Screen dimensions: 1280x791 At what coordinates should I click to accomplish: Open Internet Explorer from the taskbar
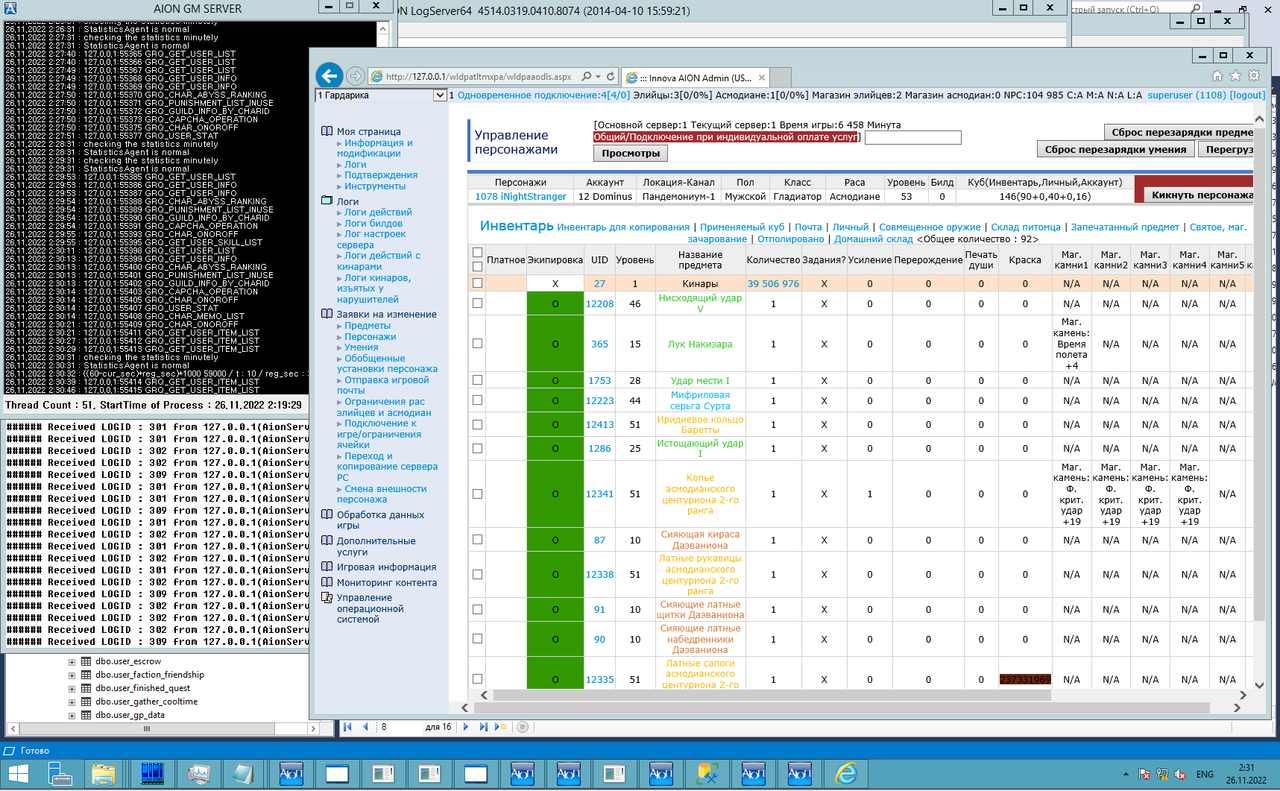point(847,773)
